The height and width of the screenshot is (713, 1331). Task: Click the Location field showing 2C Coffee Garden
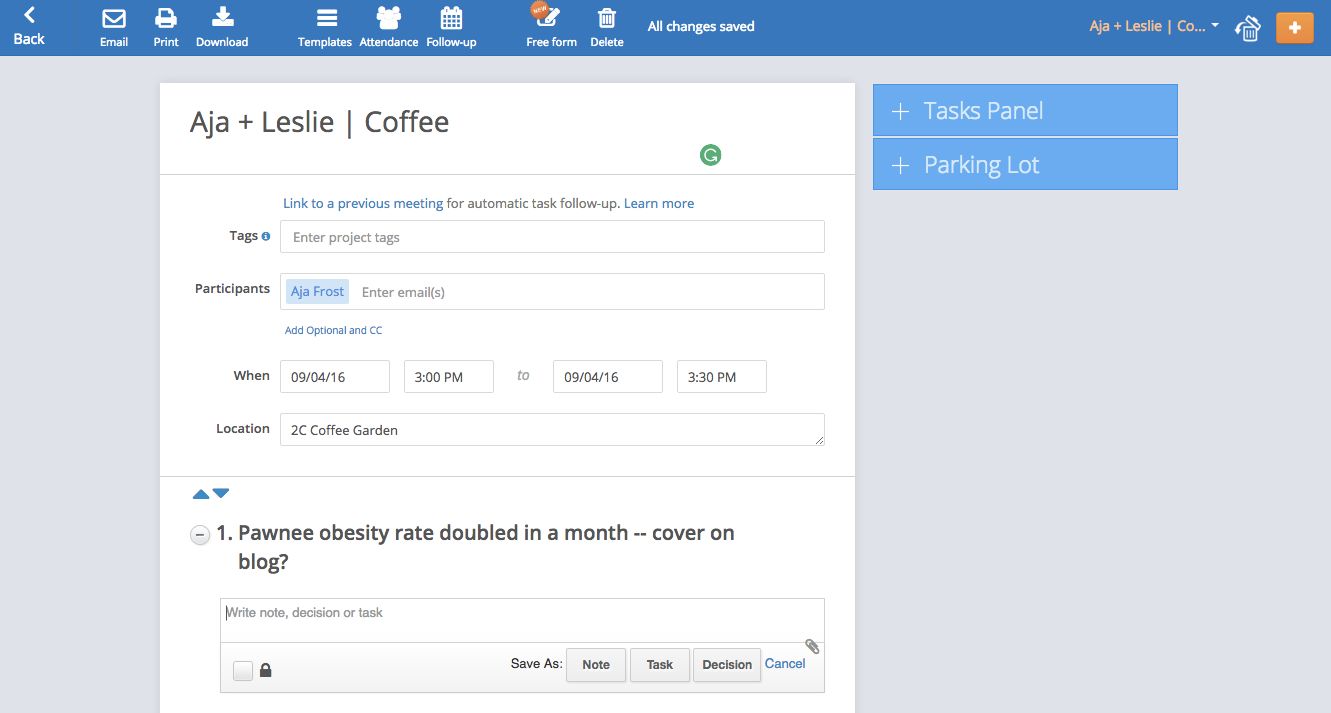(x=552, y=430)
